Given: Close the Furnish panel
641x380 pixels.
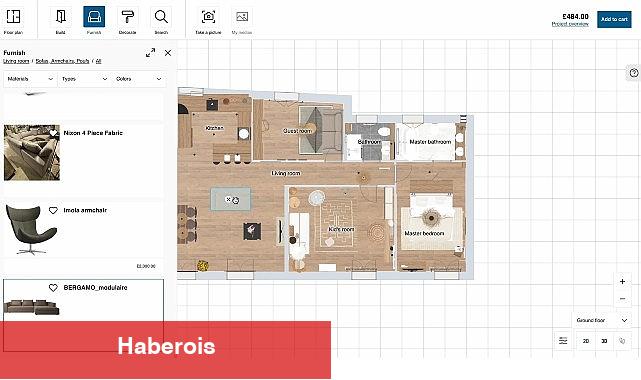Looking at the screenshot, I should pos(168,53).
